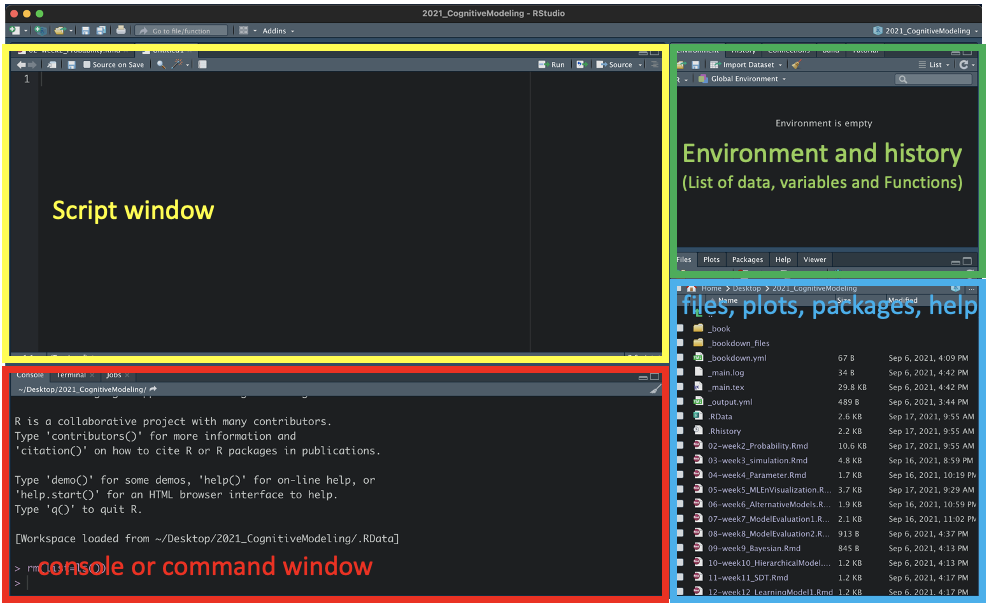Screen dimensions: 992x608
Task: Check the box next to _bookdown.yml
Action: tap(681, 358)
